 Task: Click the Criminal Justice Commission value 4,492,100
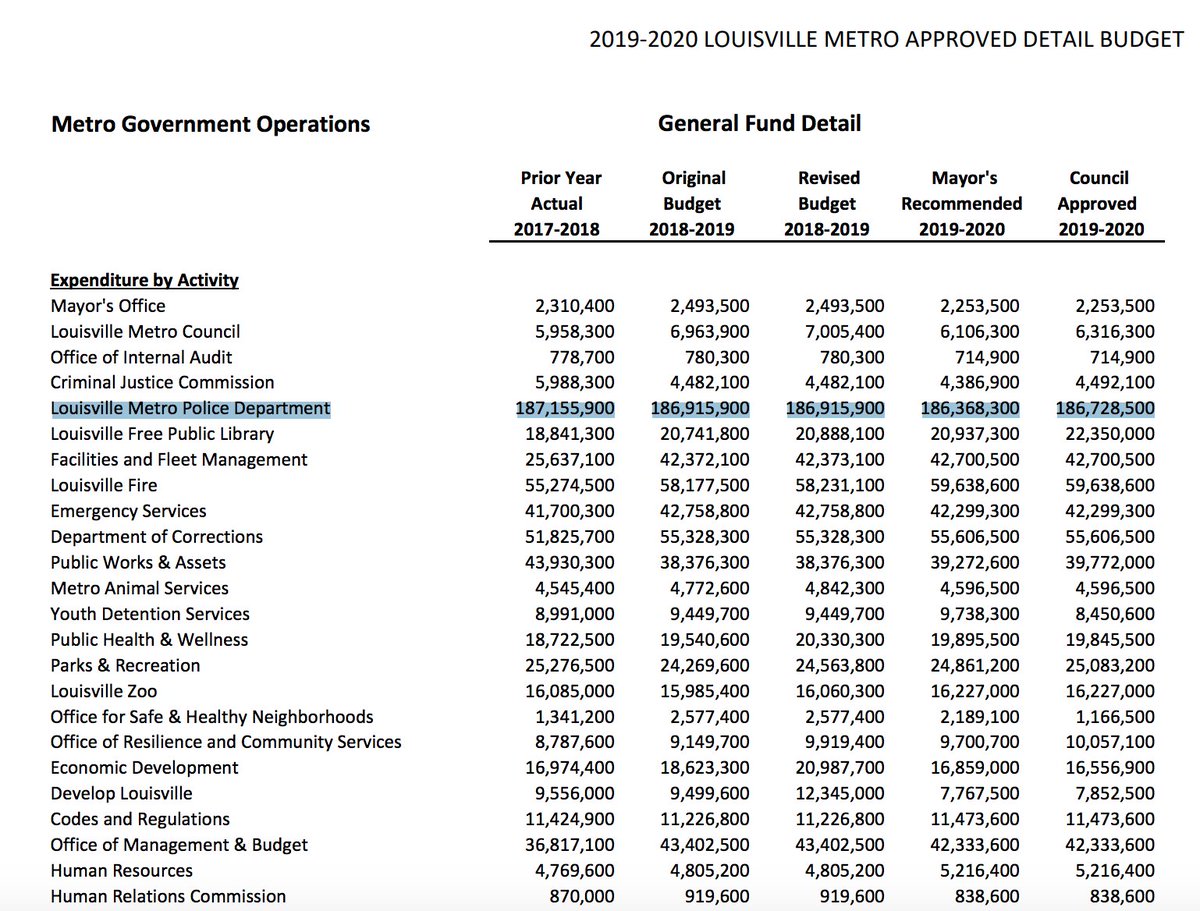(1113, 382)
